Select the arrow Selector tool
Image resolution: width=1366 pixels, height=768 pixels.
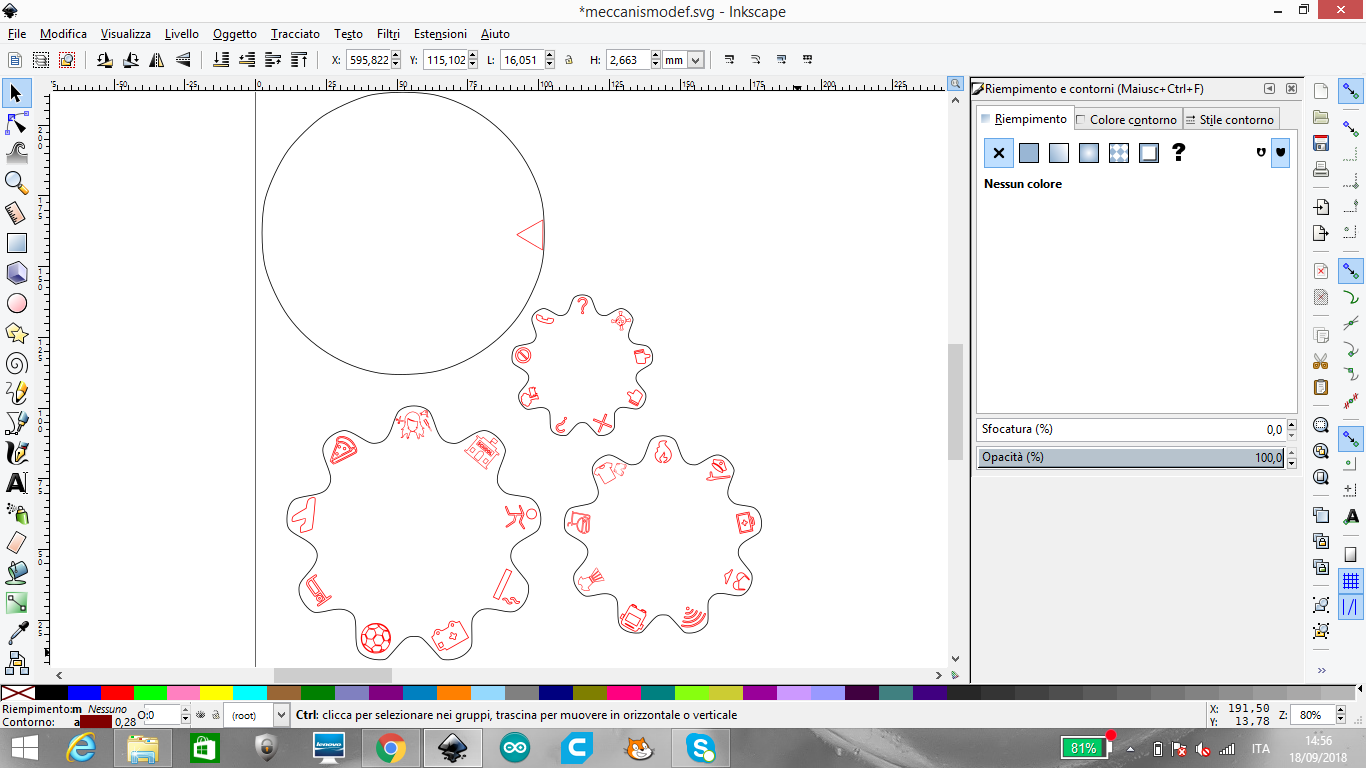16,94
